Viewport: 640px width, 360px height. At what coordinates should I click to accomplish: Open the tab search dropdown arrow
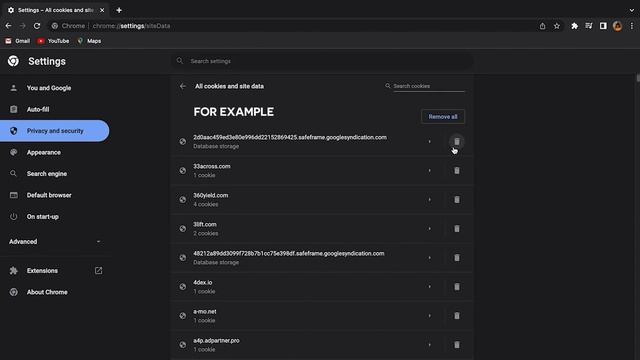click(x=631, y=10)
